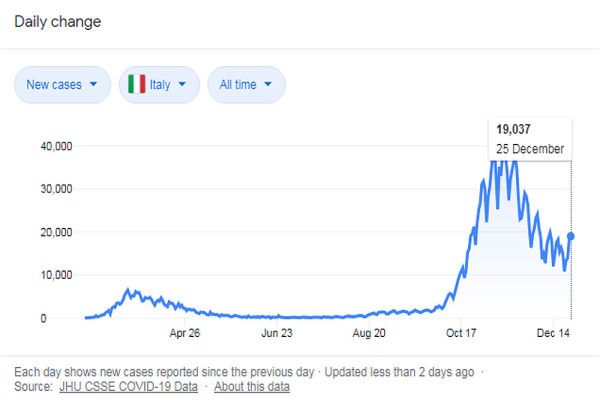Click the Daily change heading
Image resolution: width=600 pixels, height=400 pixels.
tap(58, 21)
